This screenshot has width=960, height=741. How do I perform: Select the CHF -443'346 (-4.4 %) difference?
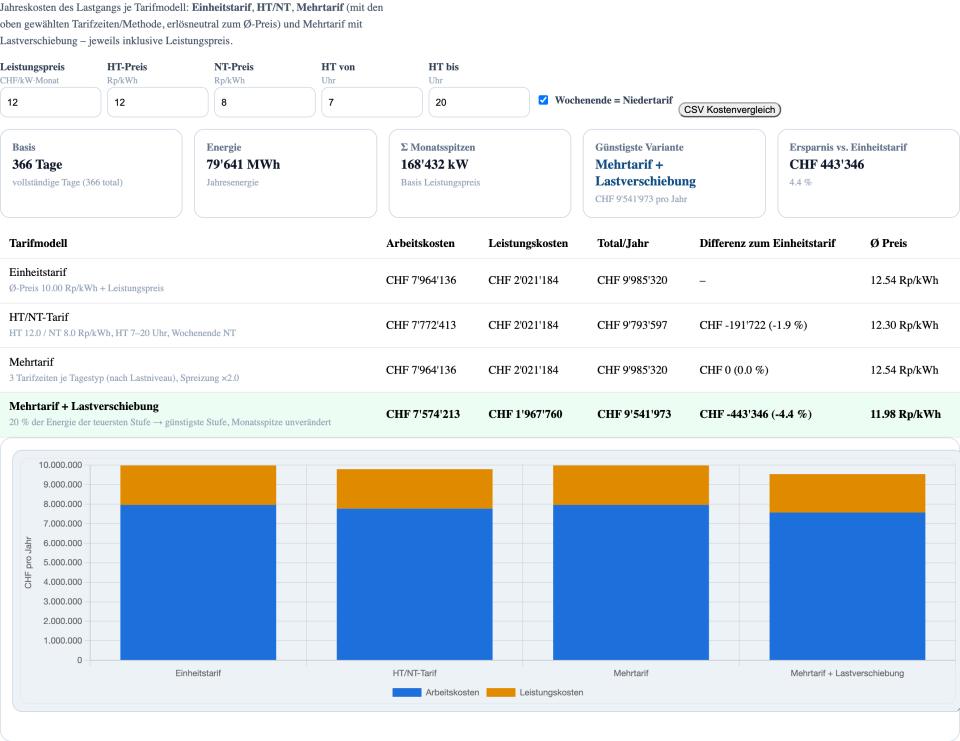[x=756, y=414]
